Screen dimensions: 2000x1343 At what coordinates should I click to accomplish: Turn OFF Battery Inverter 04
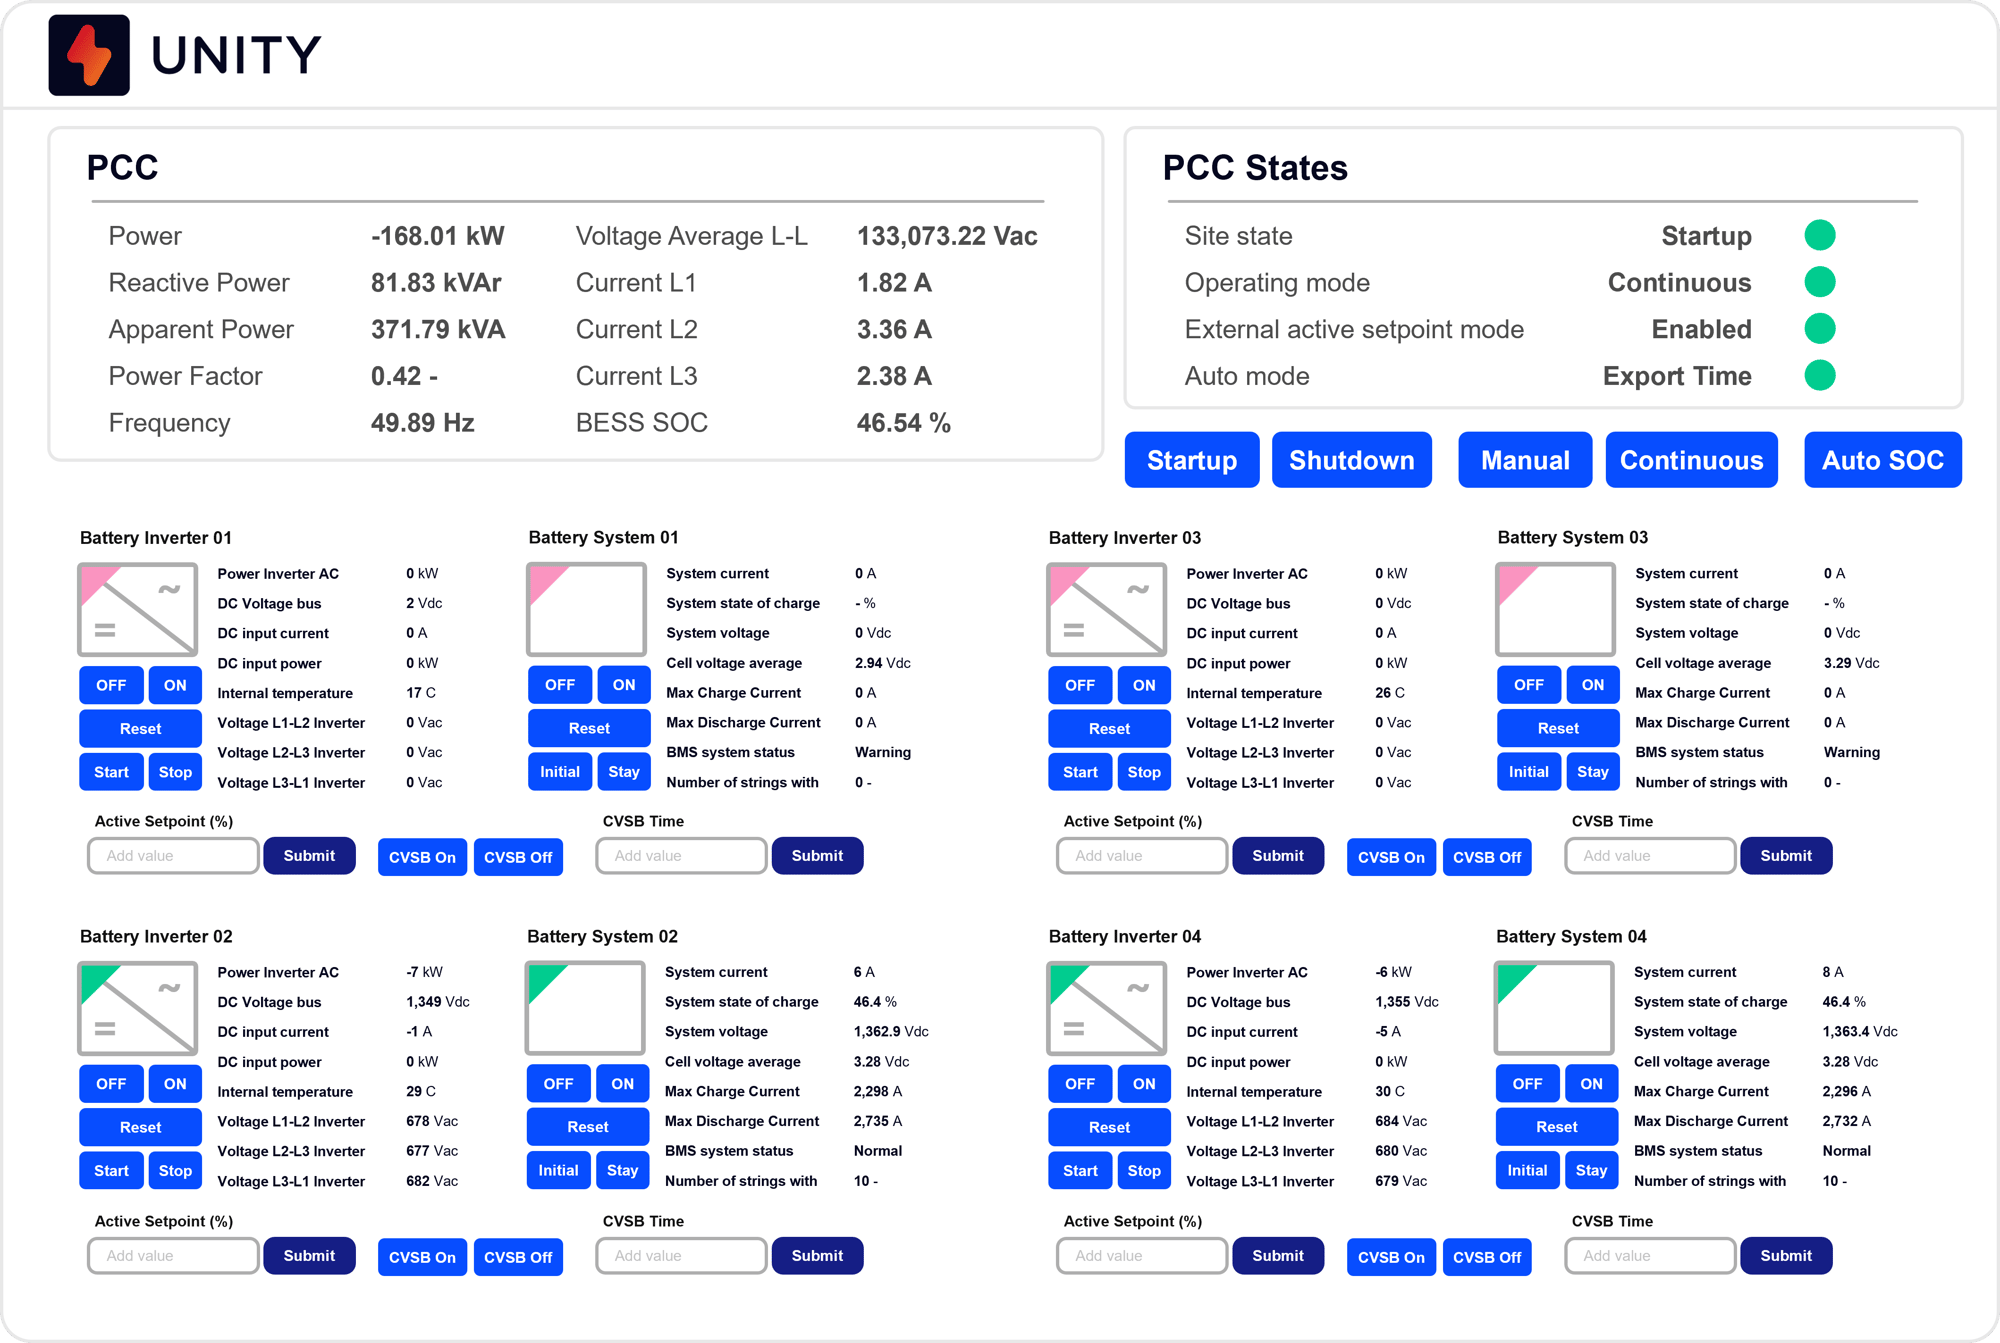(x=1080, y=1083)
